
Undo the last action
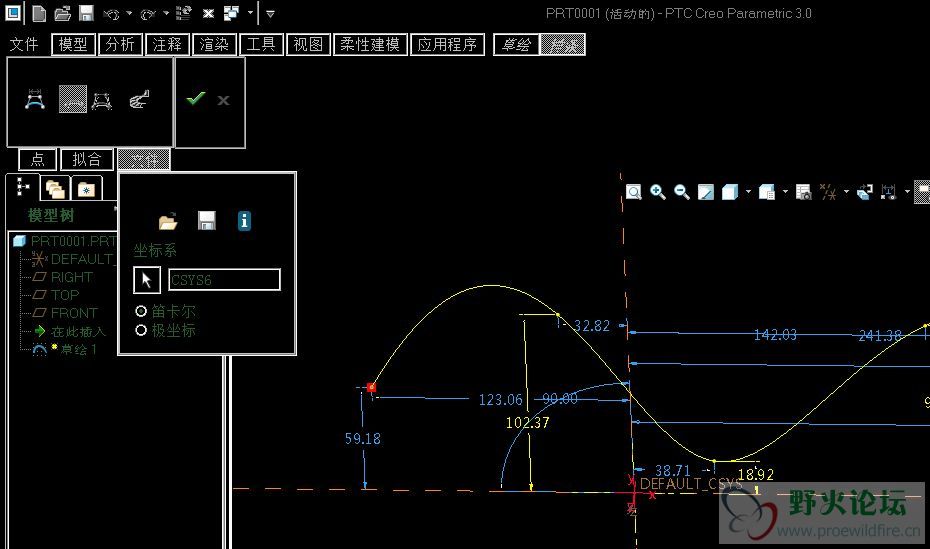[111, 14]
